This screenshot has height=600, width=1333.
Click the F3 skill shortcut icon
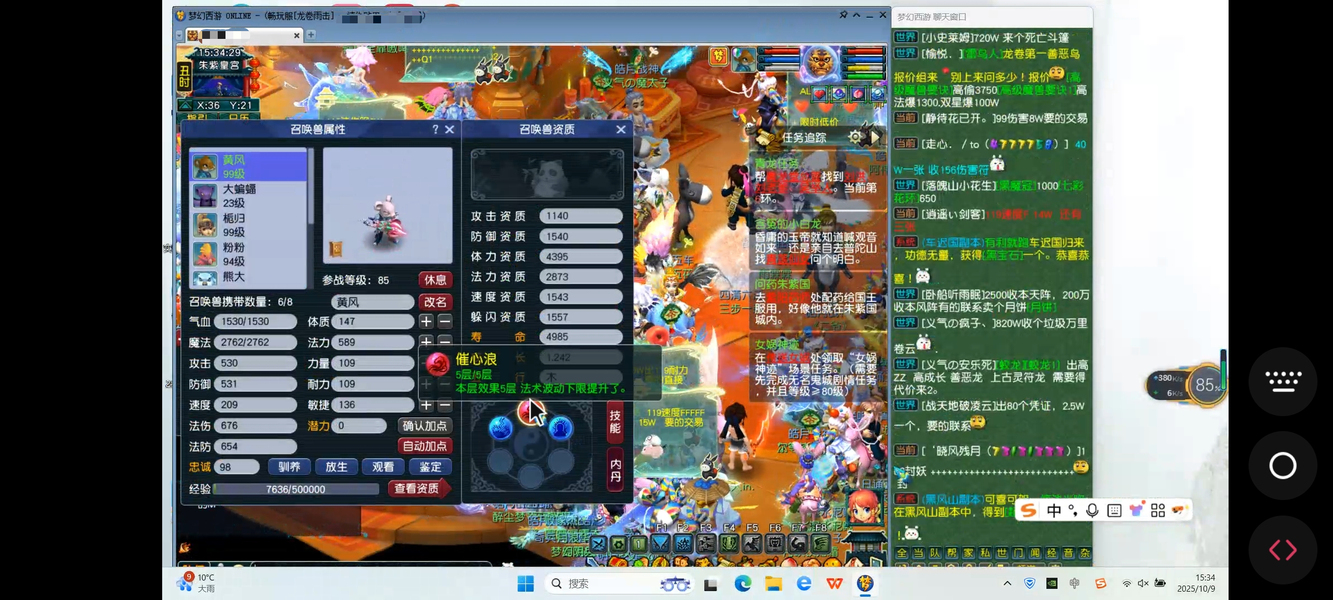tap(707, 543)
